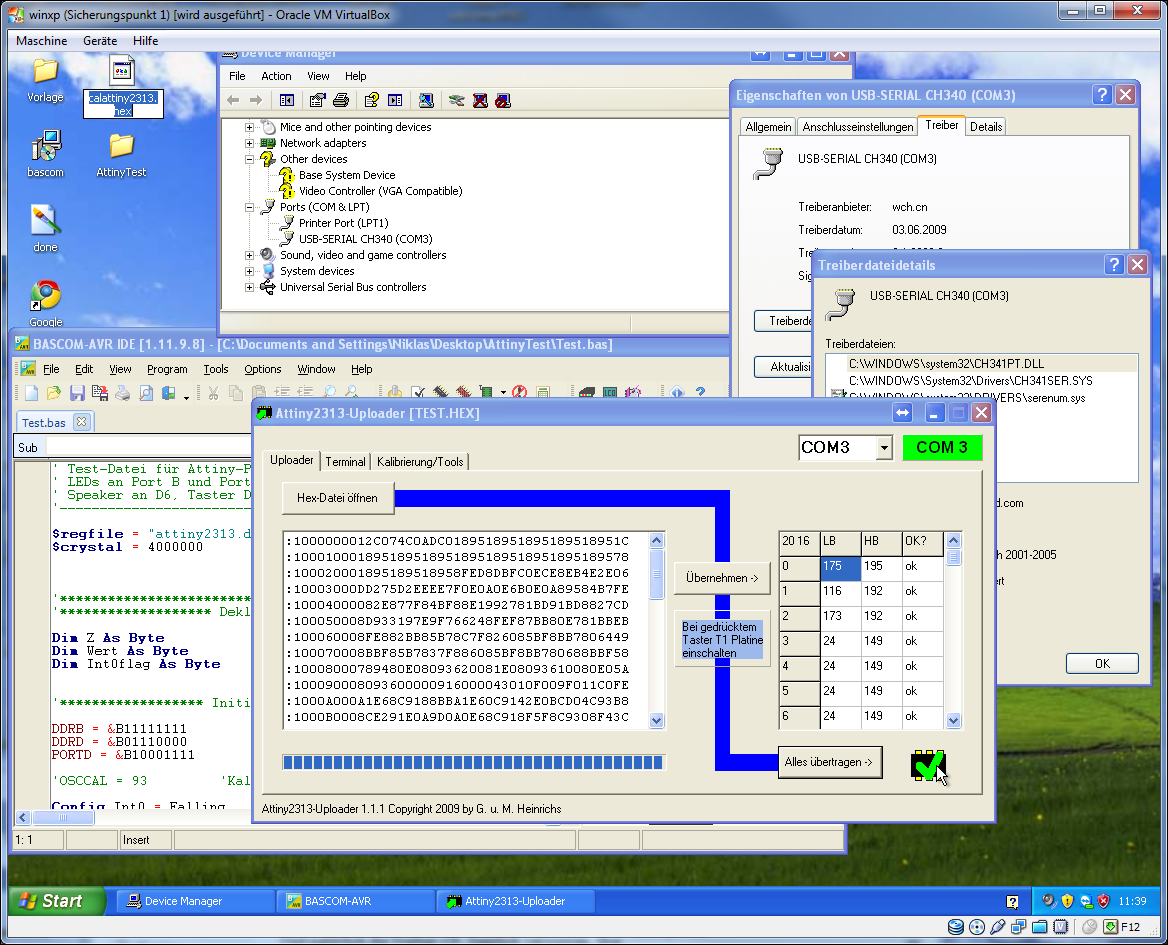1168x945 pixels.
Task: Open dropdown arrow next to programmer icon
Action: coord(504,392)
